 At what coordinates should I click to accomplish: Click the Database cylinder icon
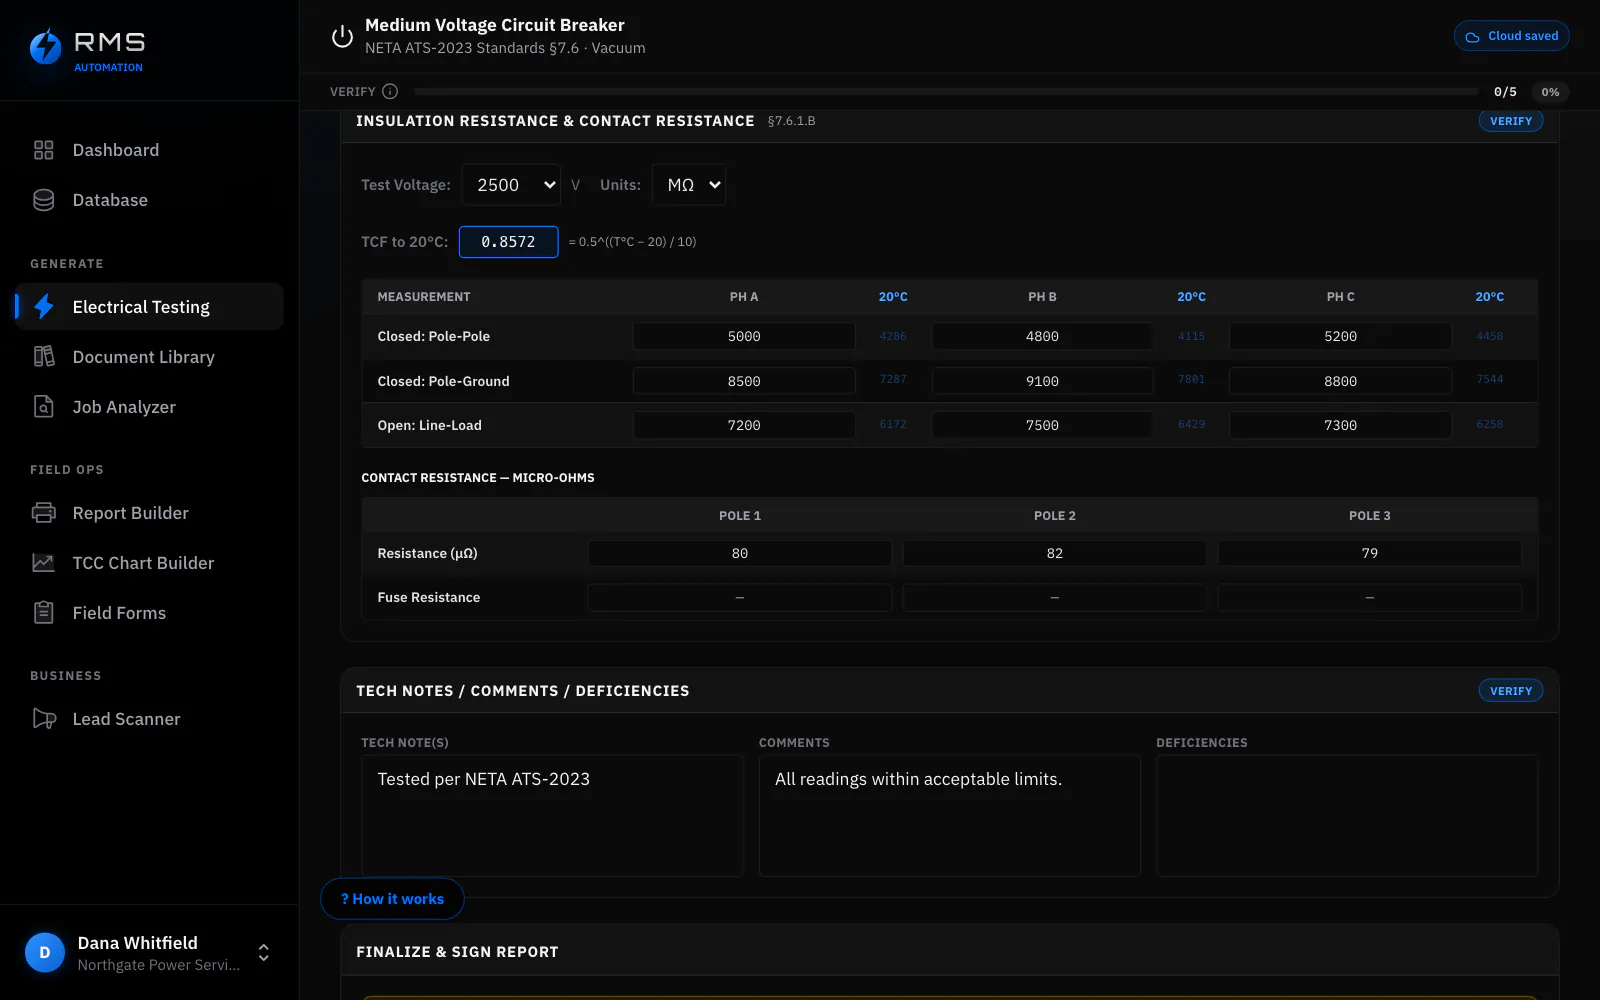coord(43,200)
